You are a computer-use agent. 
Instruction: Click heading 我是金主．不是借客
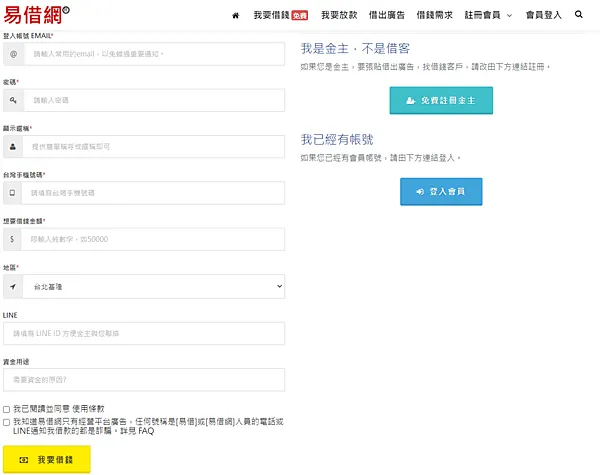tap(355, 49)
